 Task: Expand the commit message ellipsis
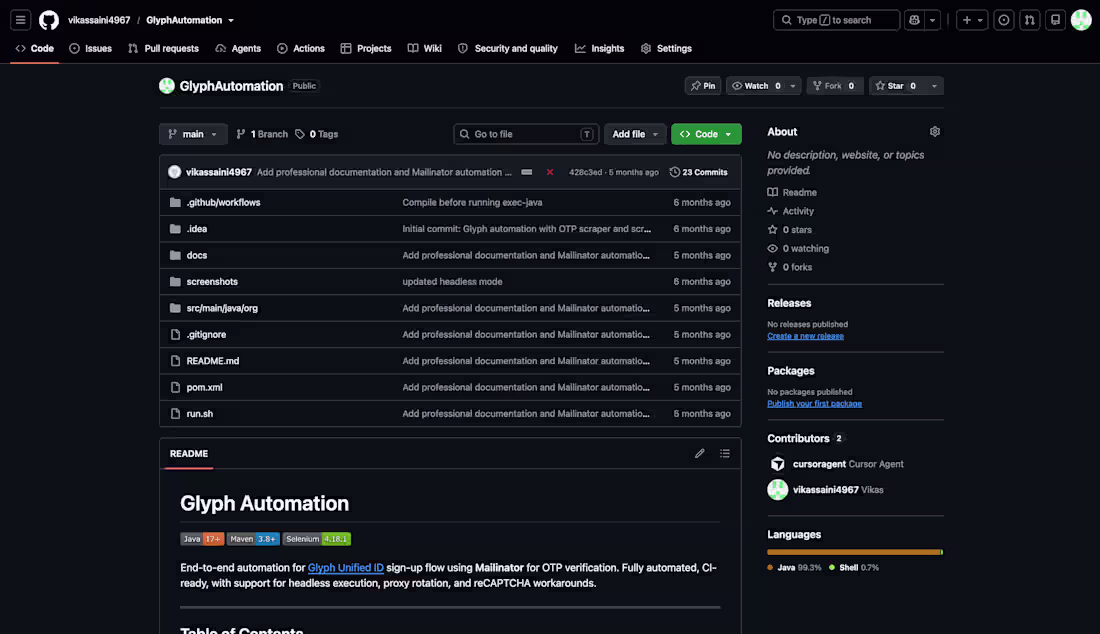click(527, 172)
